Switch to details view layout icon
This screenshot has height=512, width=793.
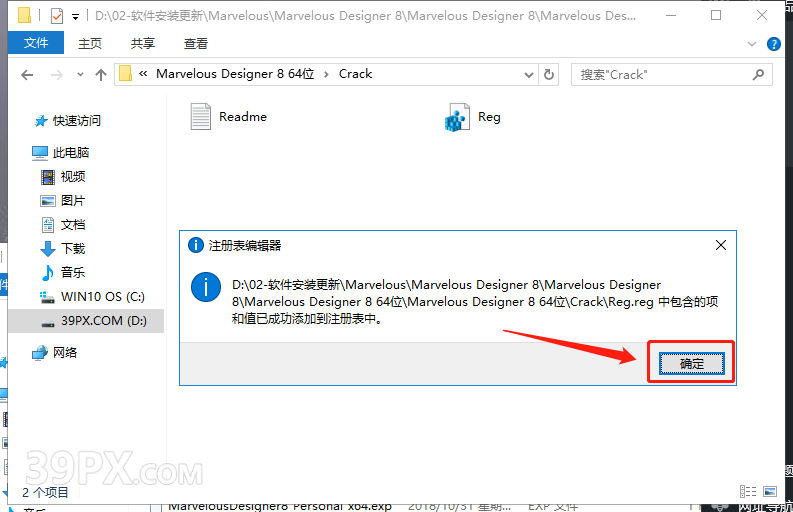coord(748,491)
